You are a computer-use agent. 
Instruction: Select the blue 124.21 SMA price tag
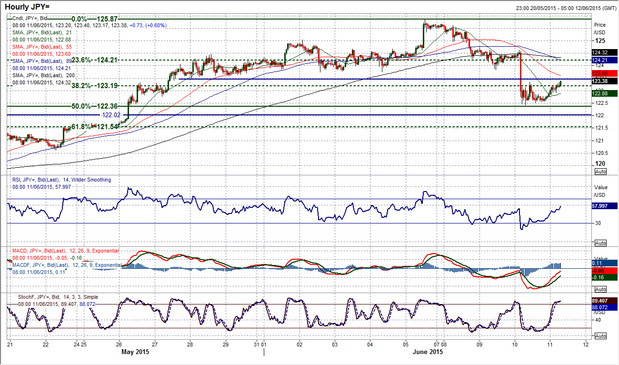click(x=604, y=60)
